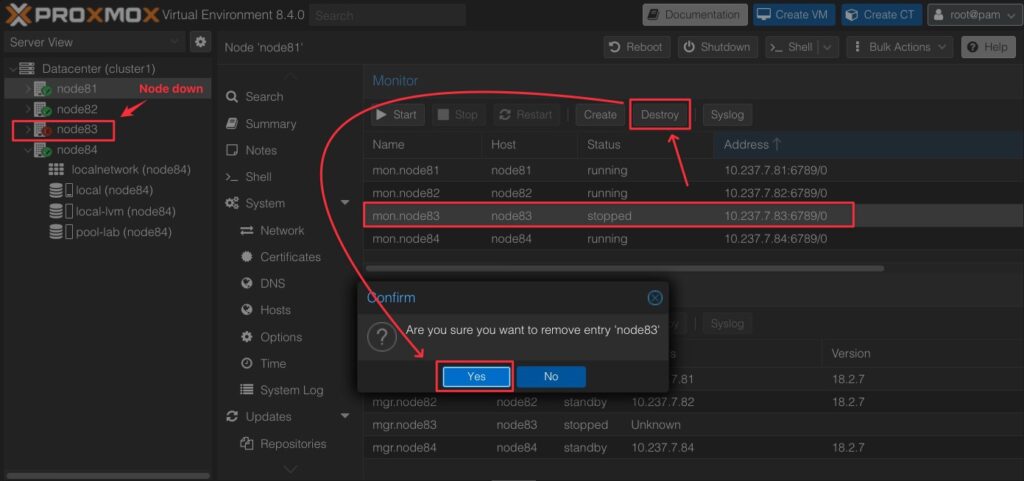Collapse the Updates section arrow
The width and height of the screenshot is (1024, 481).
[x=345, y=416]
